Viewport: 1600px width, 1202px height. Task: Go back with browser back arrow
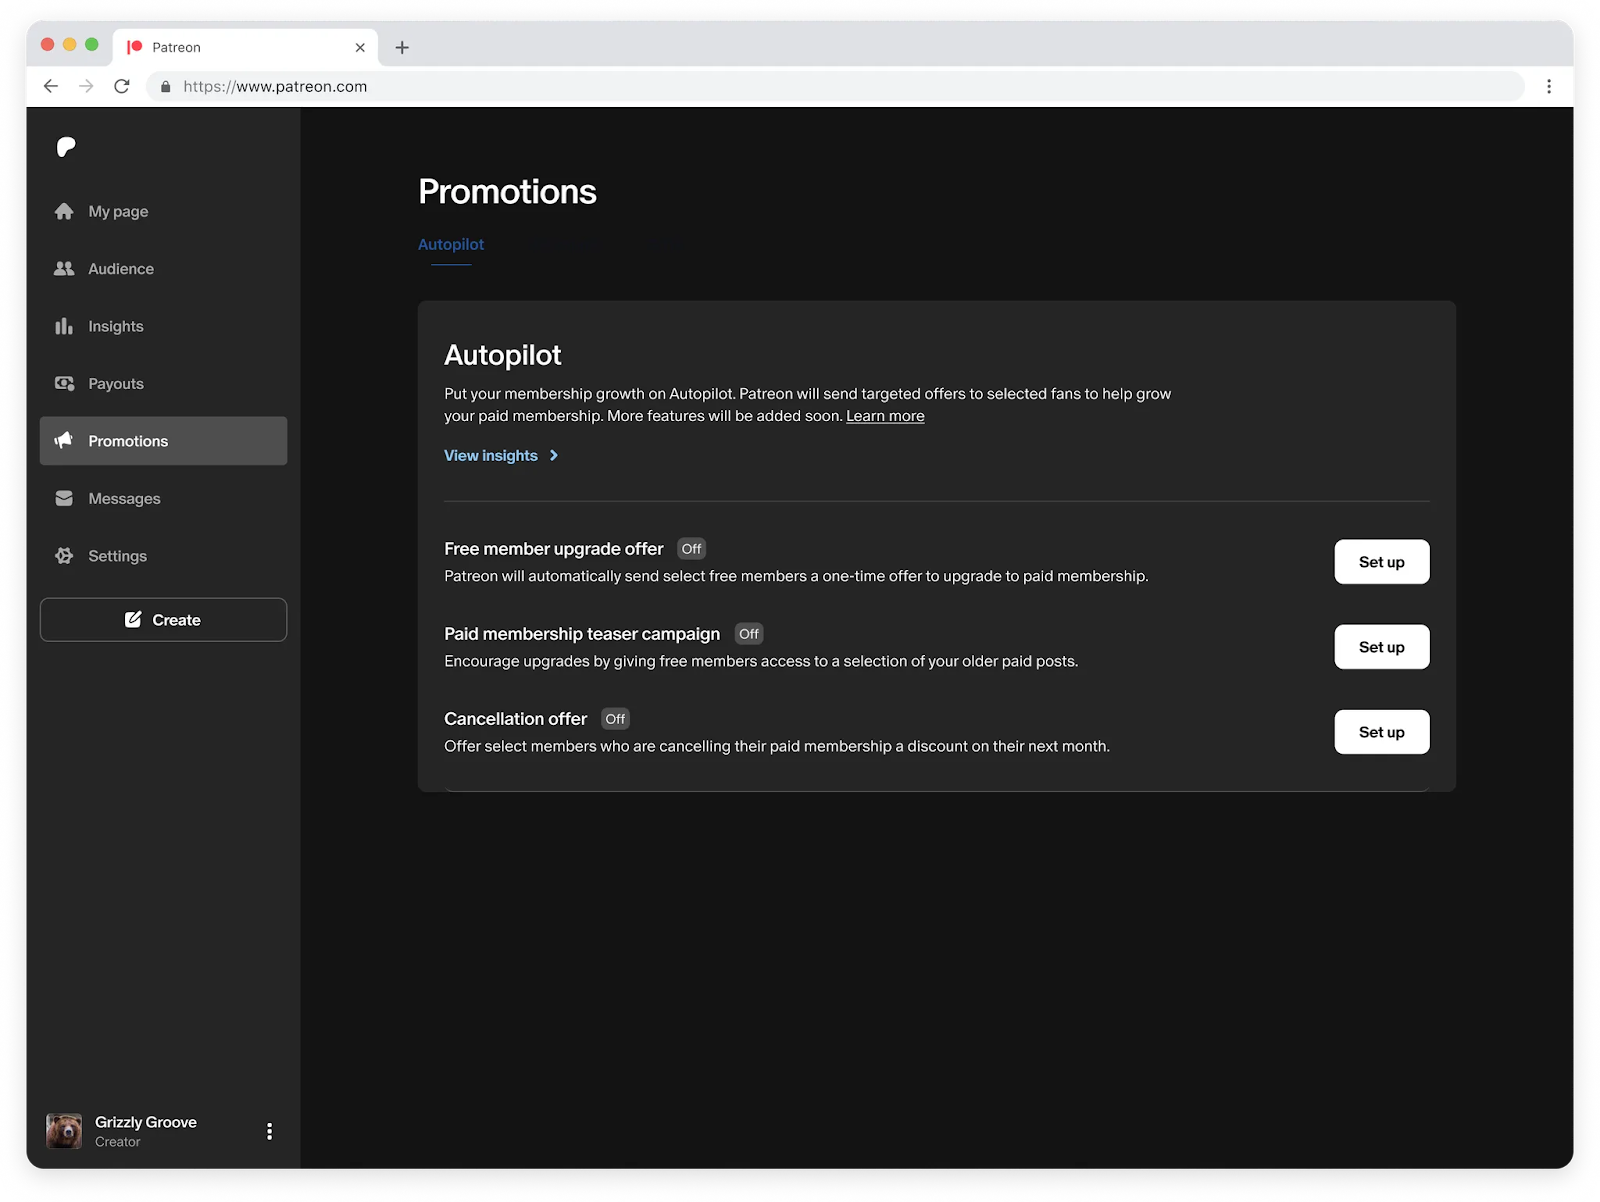(x=51, y=86)
